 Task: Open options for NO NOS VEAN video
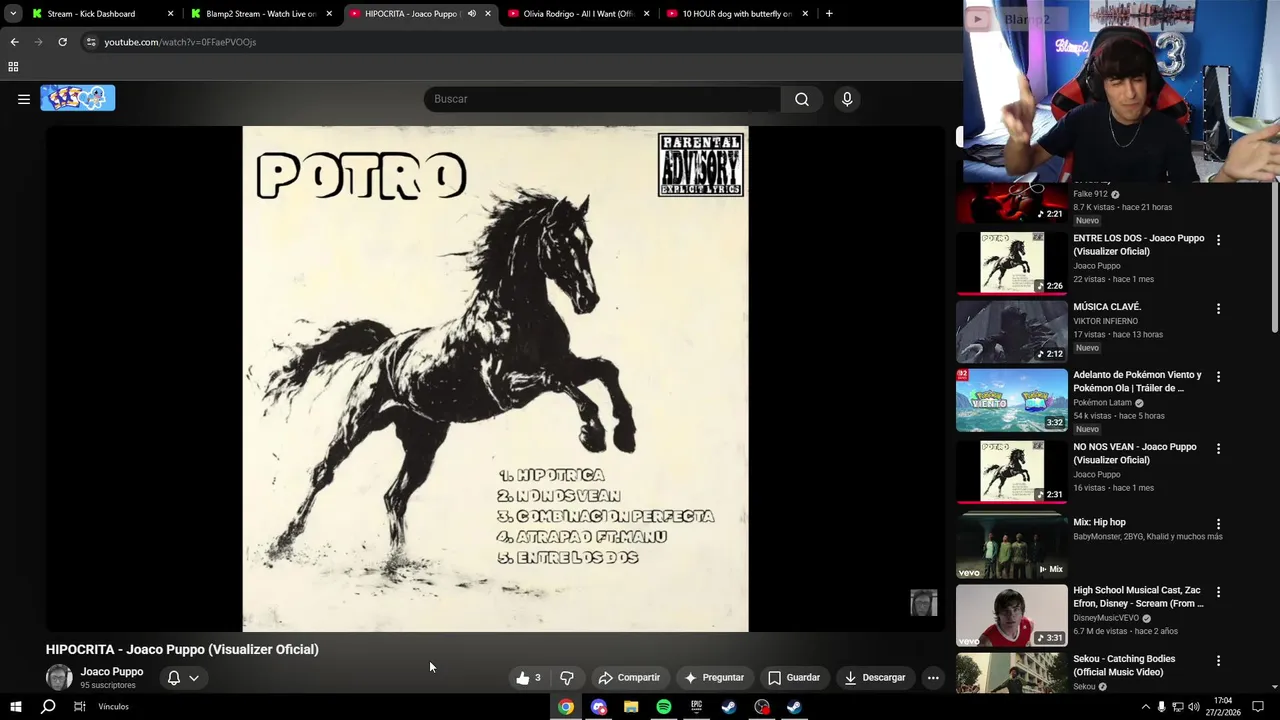pos(1218,449)
